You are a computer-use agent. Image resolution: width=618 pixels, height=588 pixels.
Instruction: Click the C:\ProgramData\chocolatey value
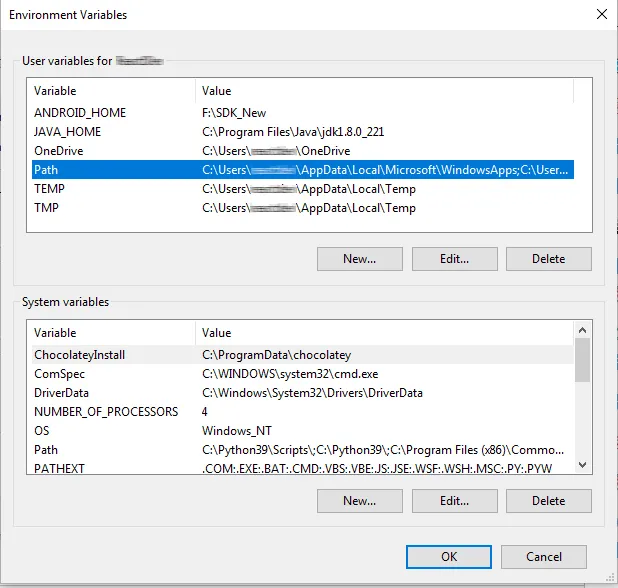(x=276, y=355)
